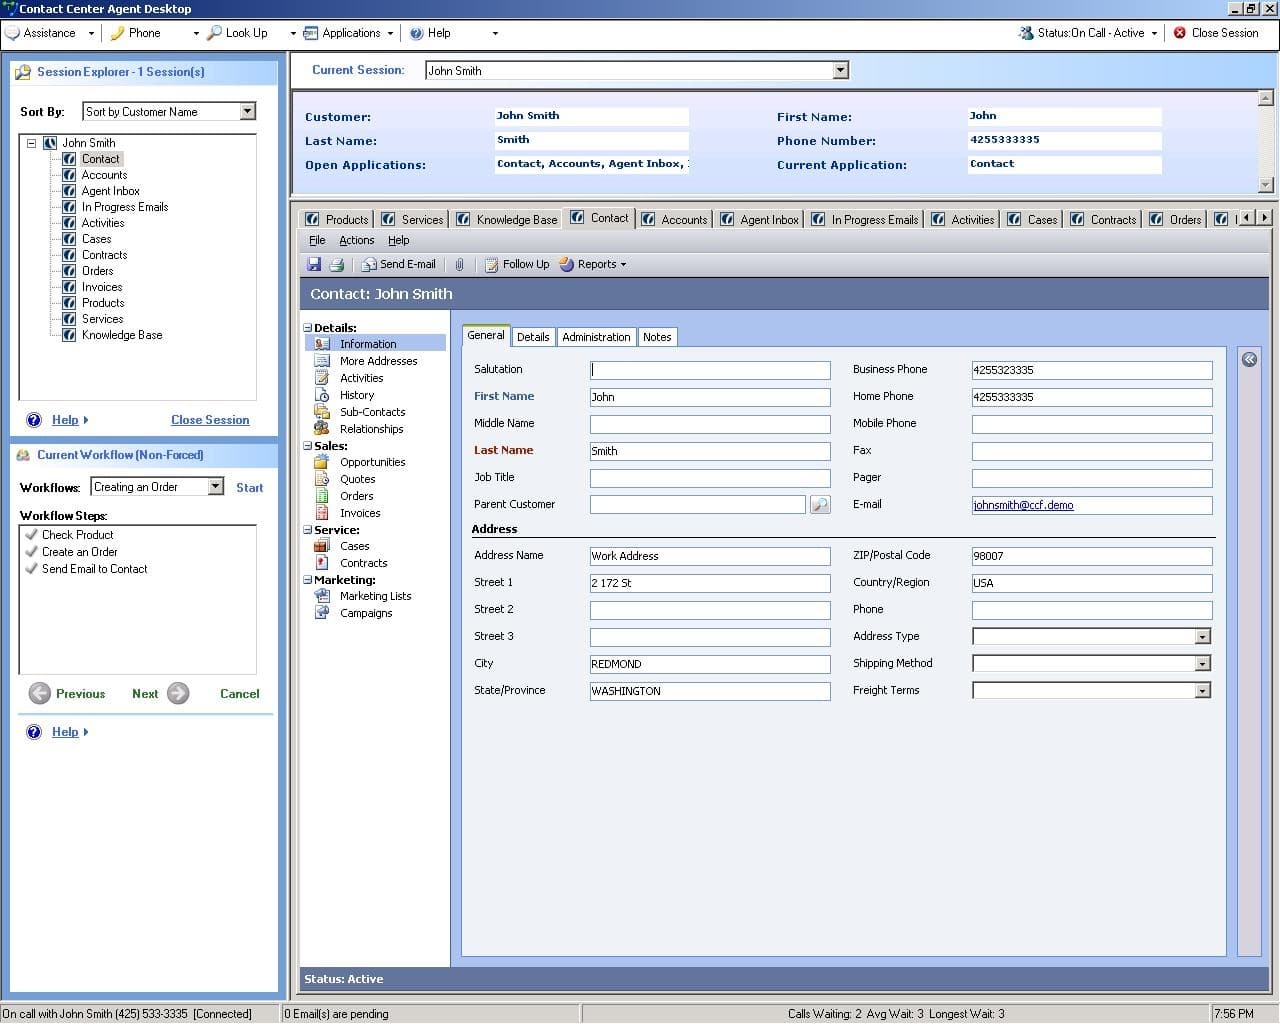1280x1024 pixels.
Task: Click the Phone icon in the top toolbar
Action: click(x=119, y=32)
